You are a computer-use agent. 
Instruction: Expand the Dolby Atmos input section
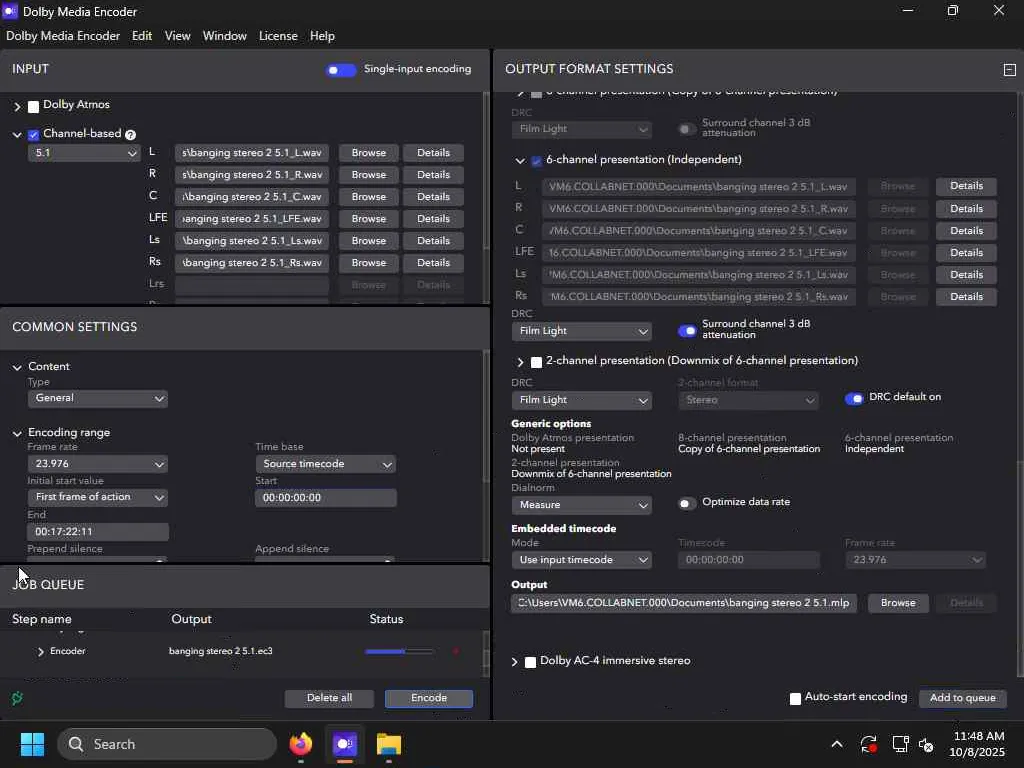point(18,106)
